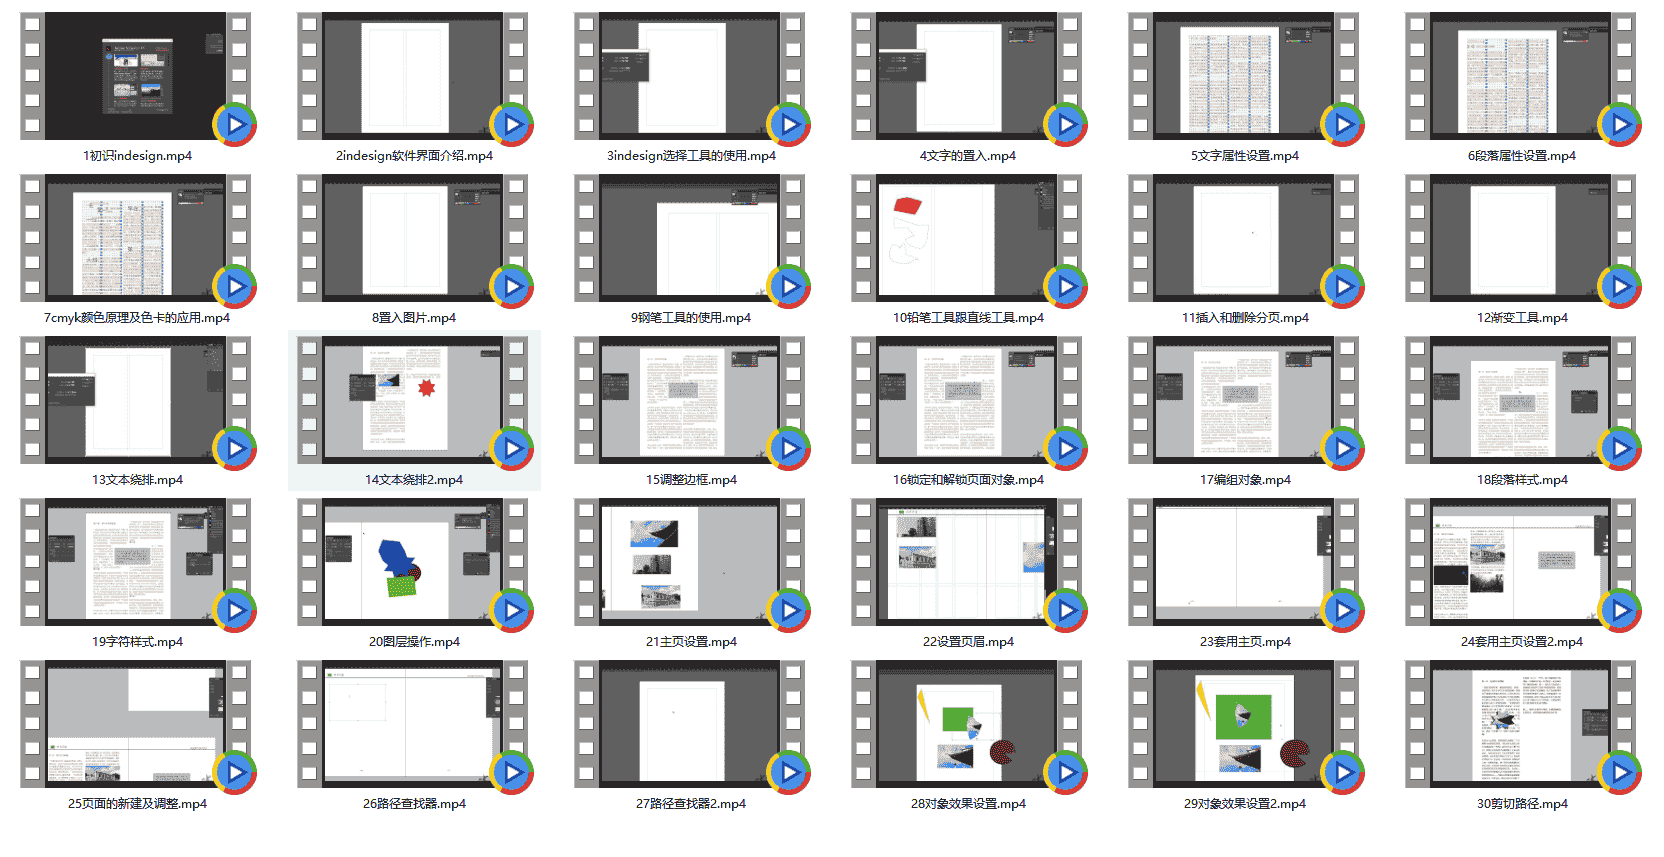Select the label 17编组对象.mp4
Screen dimensions: 1664x857
(x=1245, y=480)
